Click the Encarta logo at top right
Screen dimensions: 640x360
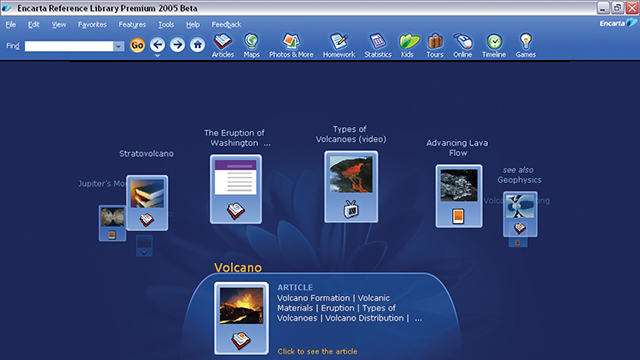click(x=618, y=23)
